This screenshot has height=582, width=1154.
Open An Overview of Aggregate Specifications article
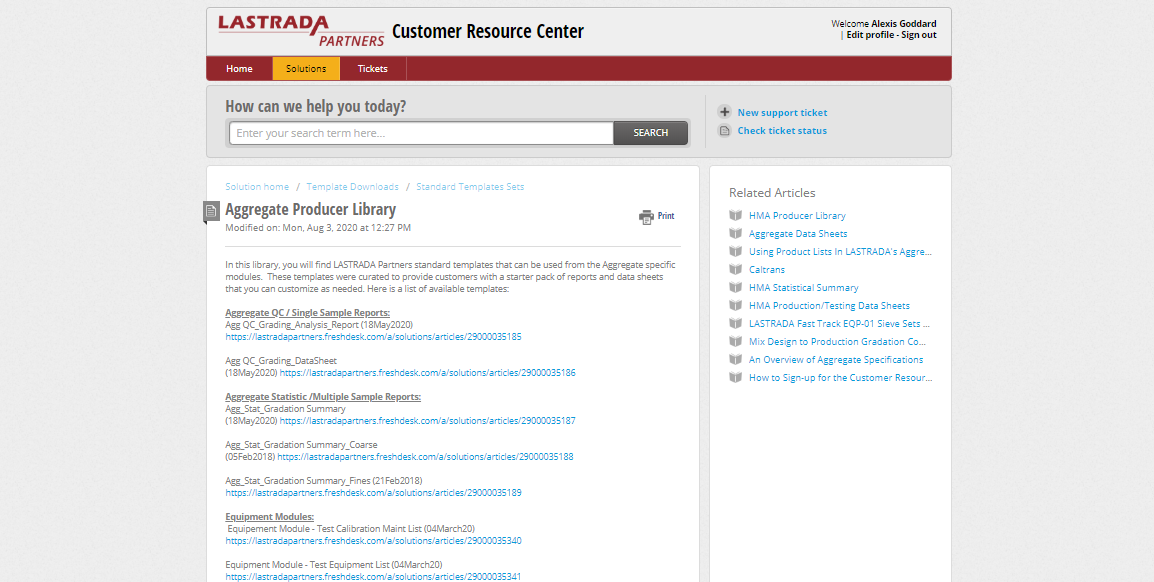coord(836,359)
